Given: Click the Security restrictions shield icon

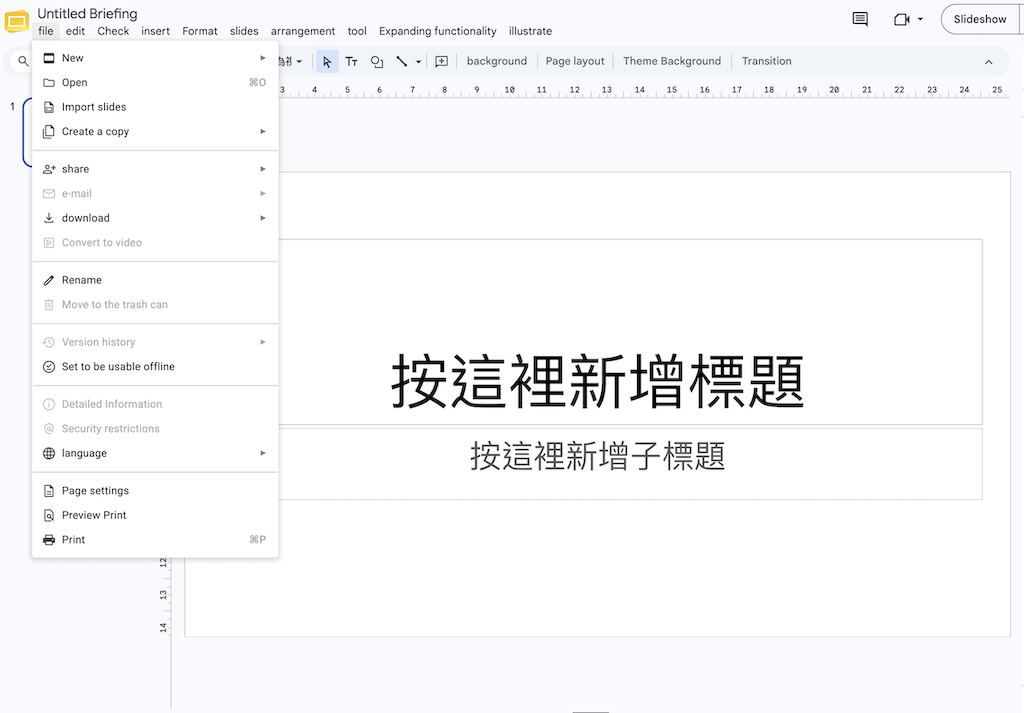Looking at the screenshot, I should tap(49, 429).
